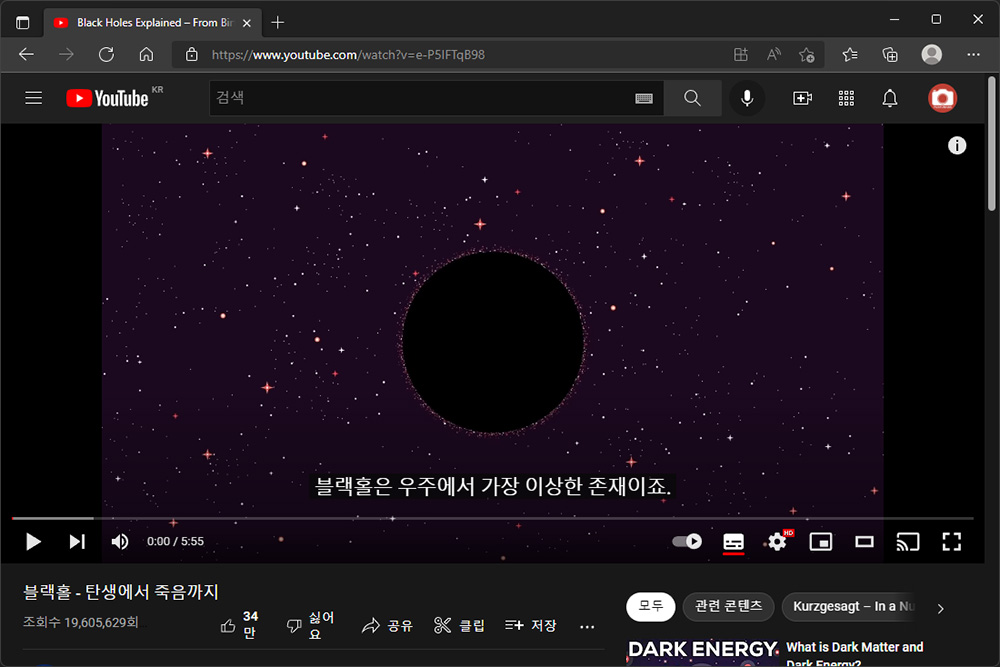Switch to miniplayer mode
This screenshot has height=667, width=1000.
[x=821, y=542]
